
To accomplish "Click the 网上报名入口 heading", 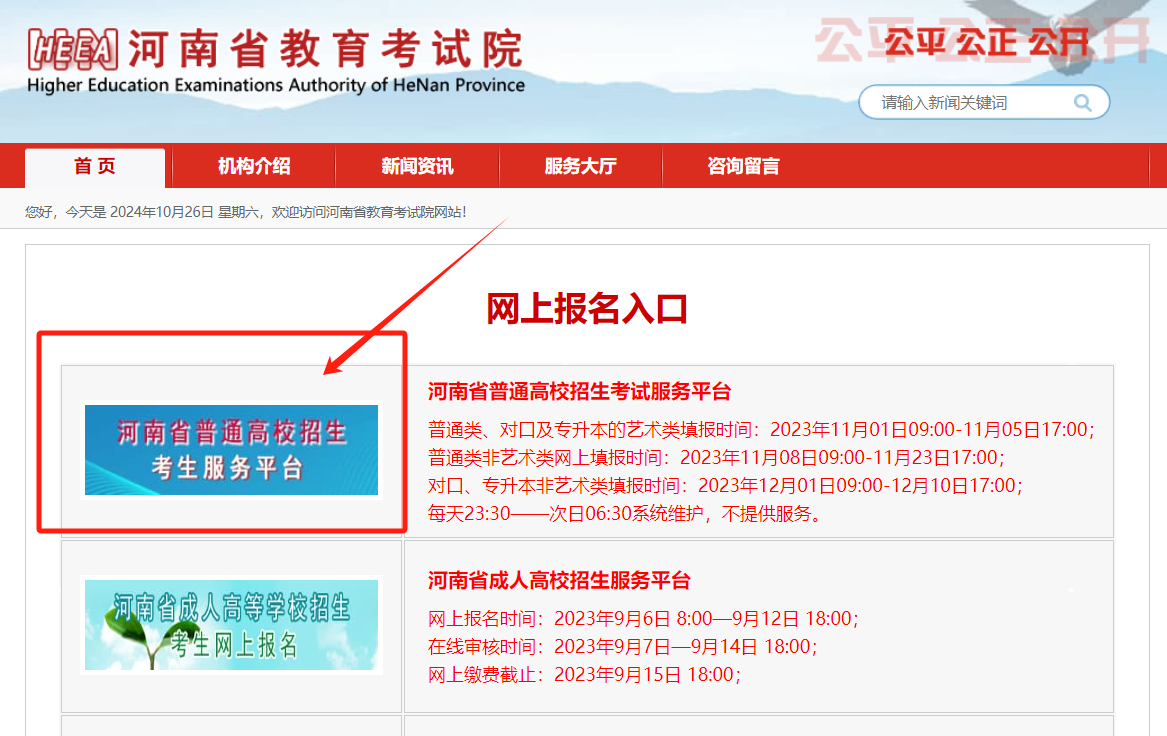I will click(x=586, y=310).
